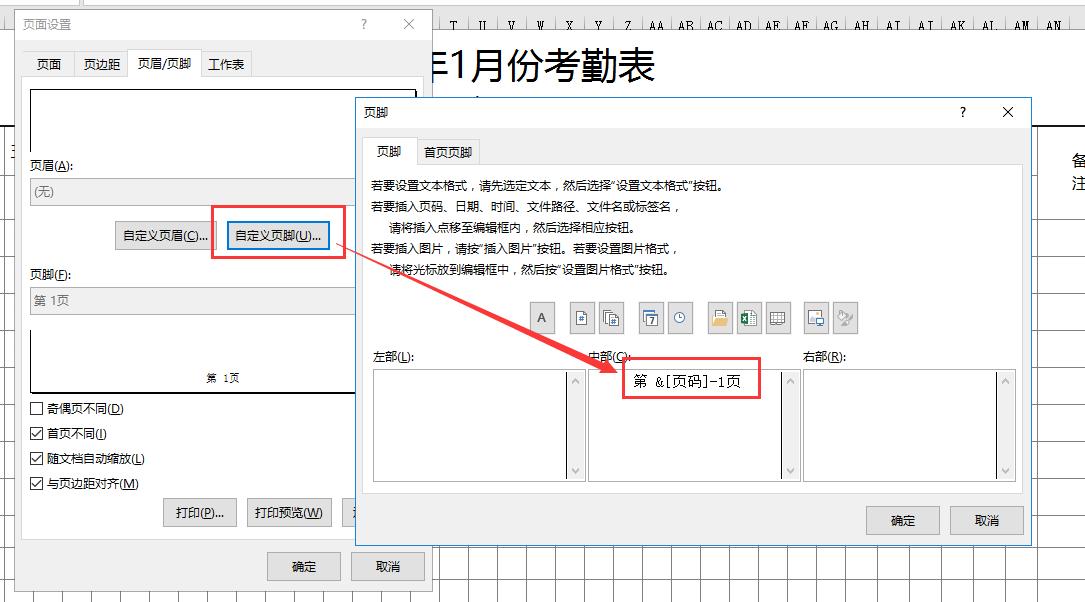The width and height of the screenshot is (1085, 602).
Task: Switch to the 首页页脚 tab
Action: point(446,152)
